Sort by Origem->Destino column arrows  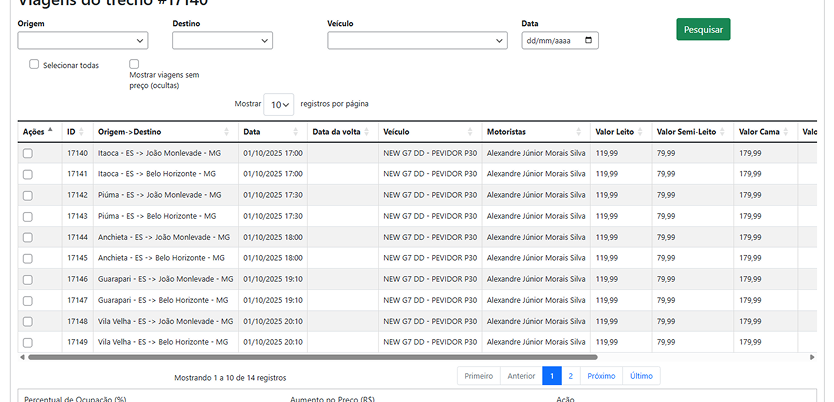coord(227,132)
